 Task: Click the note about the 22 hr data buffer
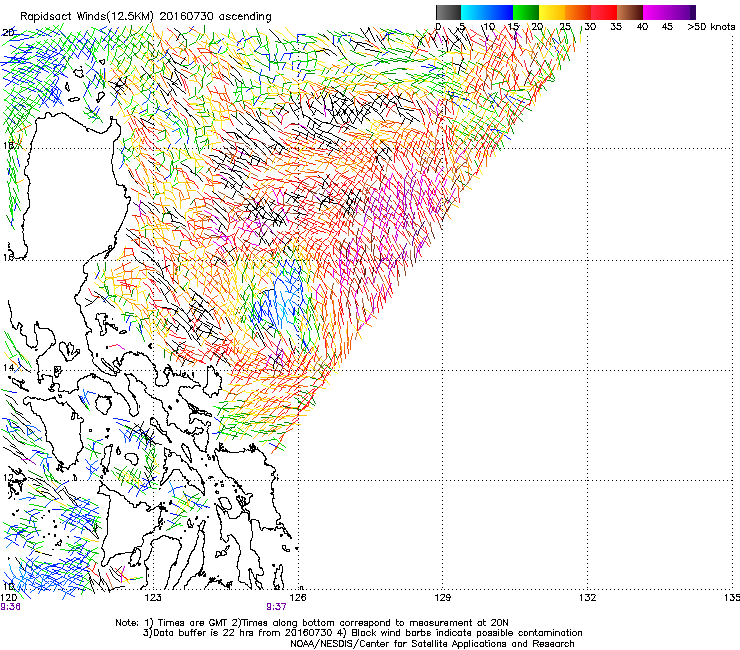(x=236, y=633)
